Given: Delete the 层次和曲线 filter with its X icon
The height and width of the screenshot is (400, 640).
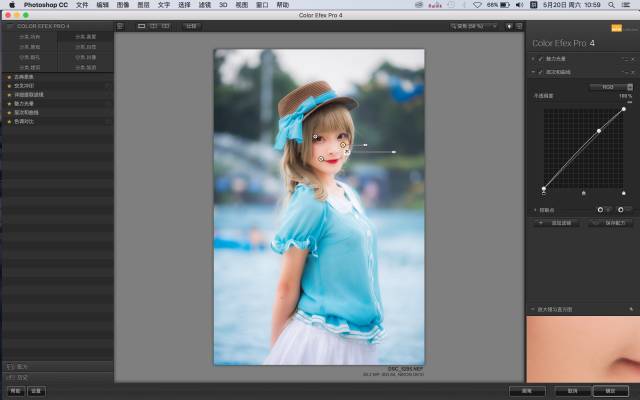Looking at the screenshot, I should 633,72.
